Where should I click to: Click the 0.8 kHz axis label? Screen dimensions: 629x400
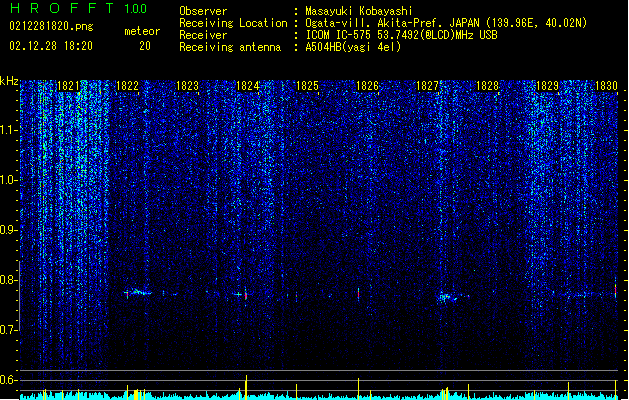9,280
